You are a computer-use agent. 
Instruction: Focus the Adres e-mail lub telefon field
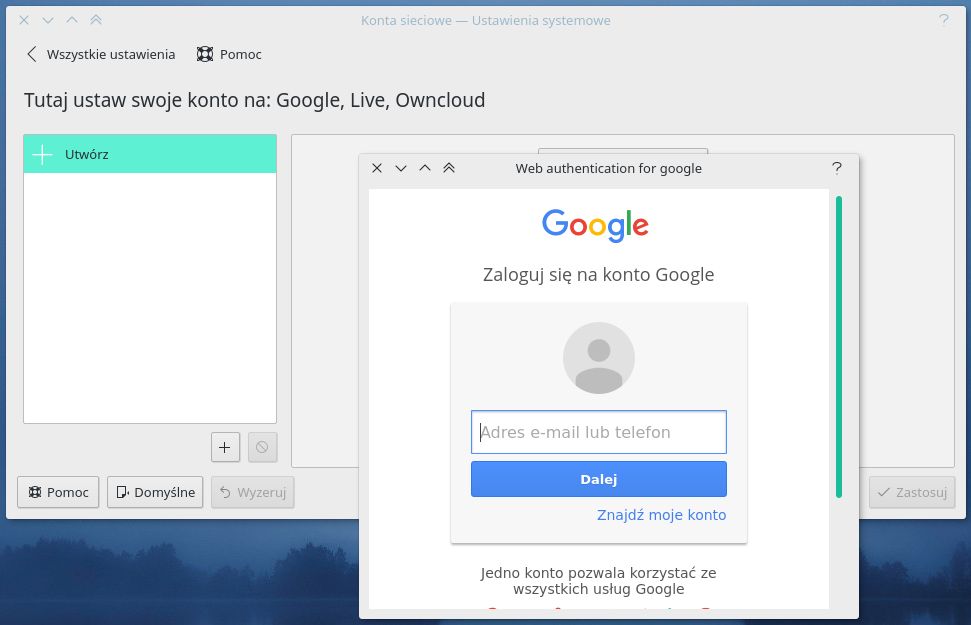pyautogui.click(x=599, y=432)
